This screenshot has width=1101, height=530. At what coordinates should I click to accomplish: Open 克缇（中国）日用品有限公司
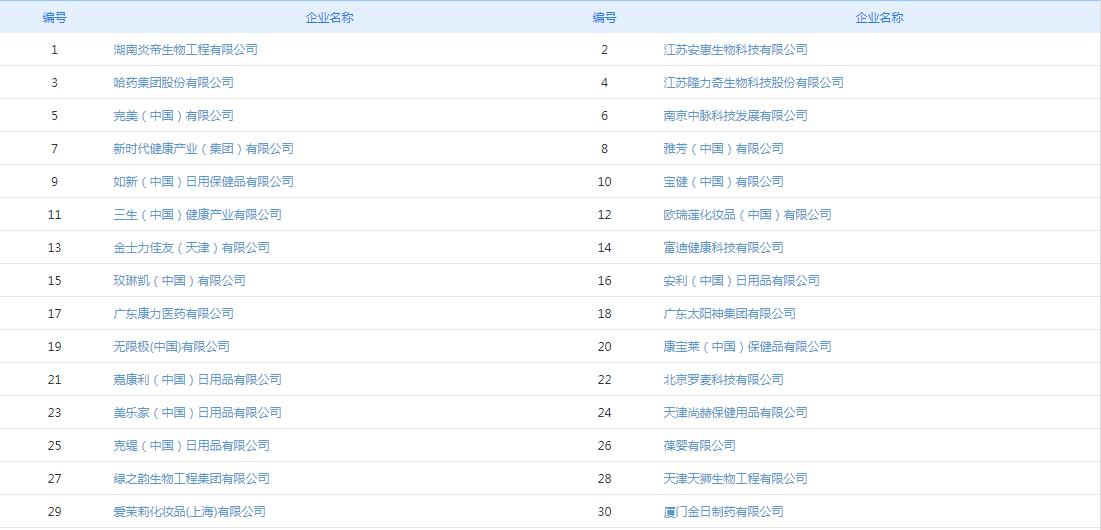[x=192, y=446]
